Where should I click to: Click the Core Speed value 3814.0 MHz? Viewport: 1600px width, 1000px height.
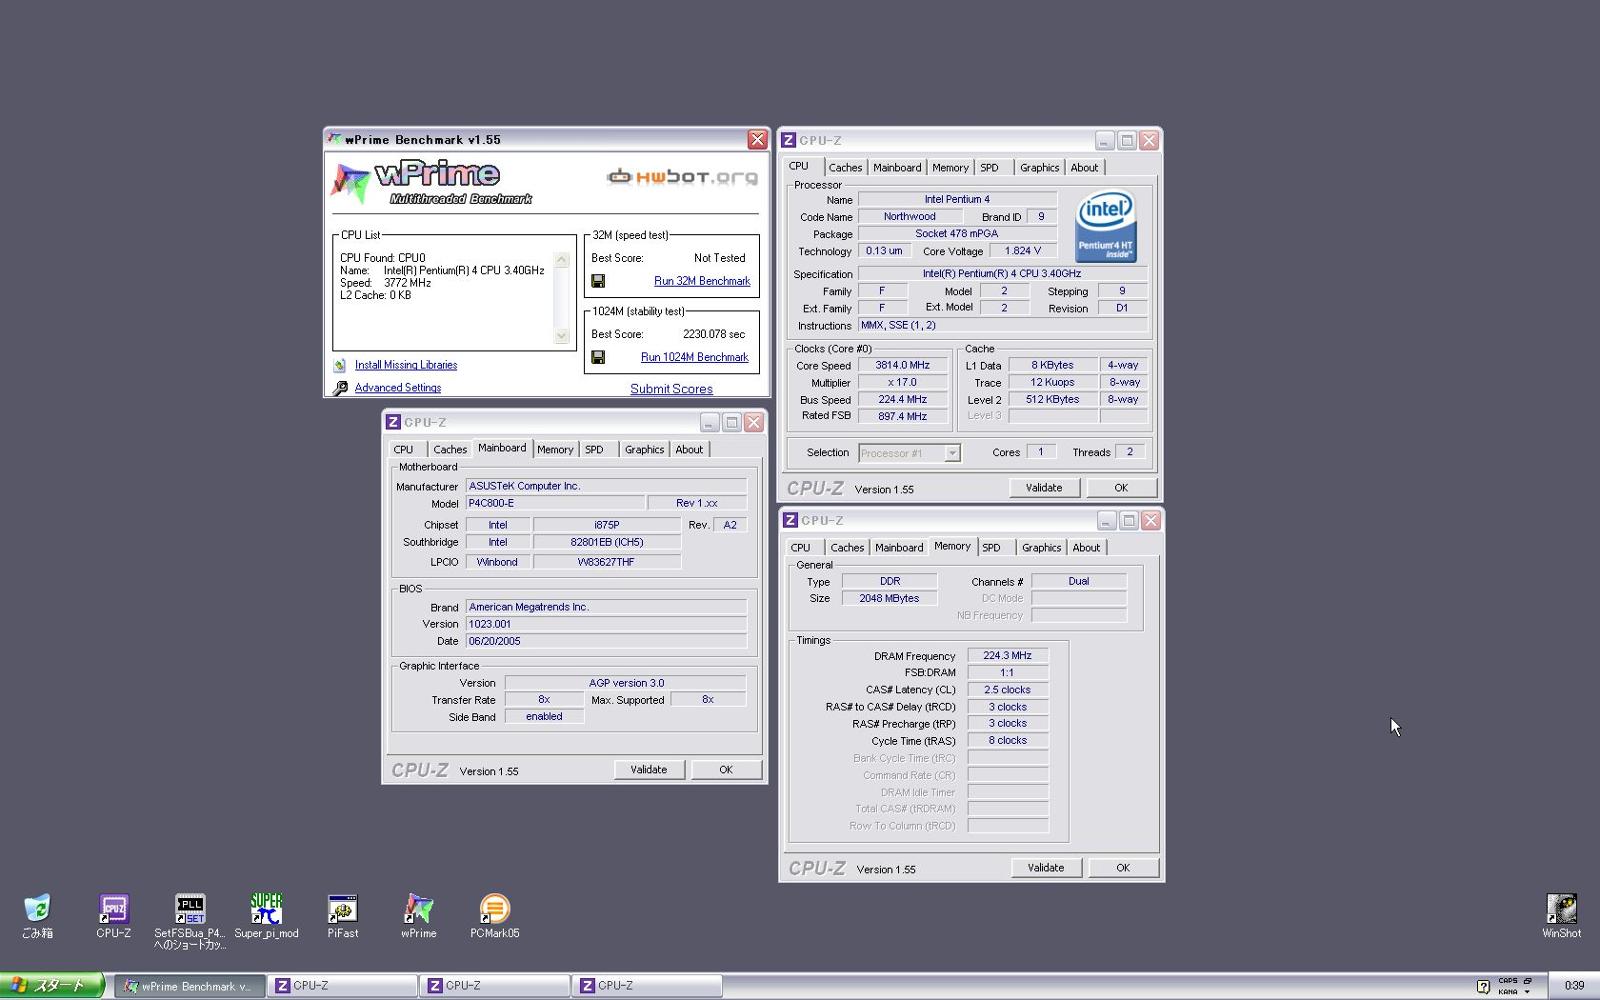(x=902, y=365)
